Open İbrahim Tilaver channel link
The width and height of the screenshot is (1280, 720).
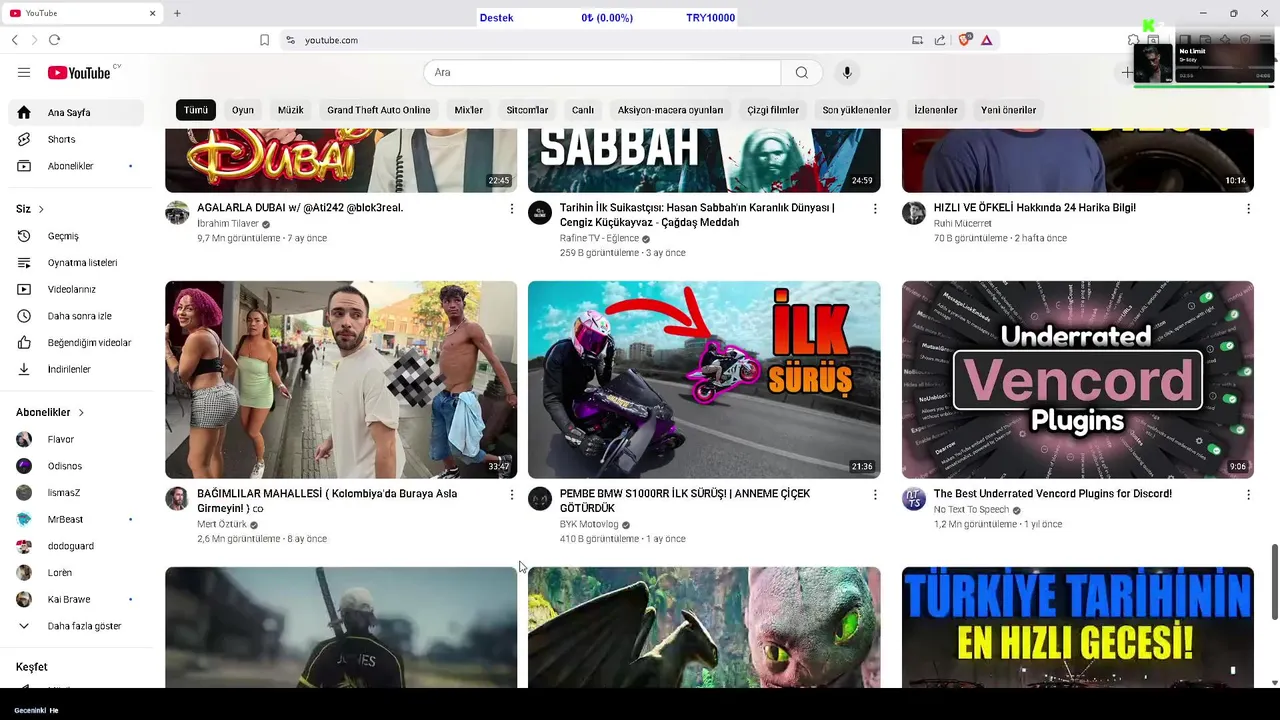[228, 224]
